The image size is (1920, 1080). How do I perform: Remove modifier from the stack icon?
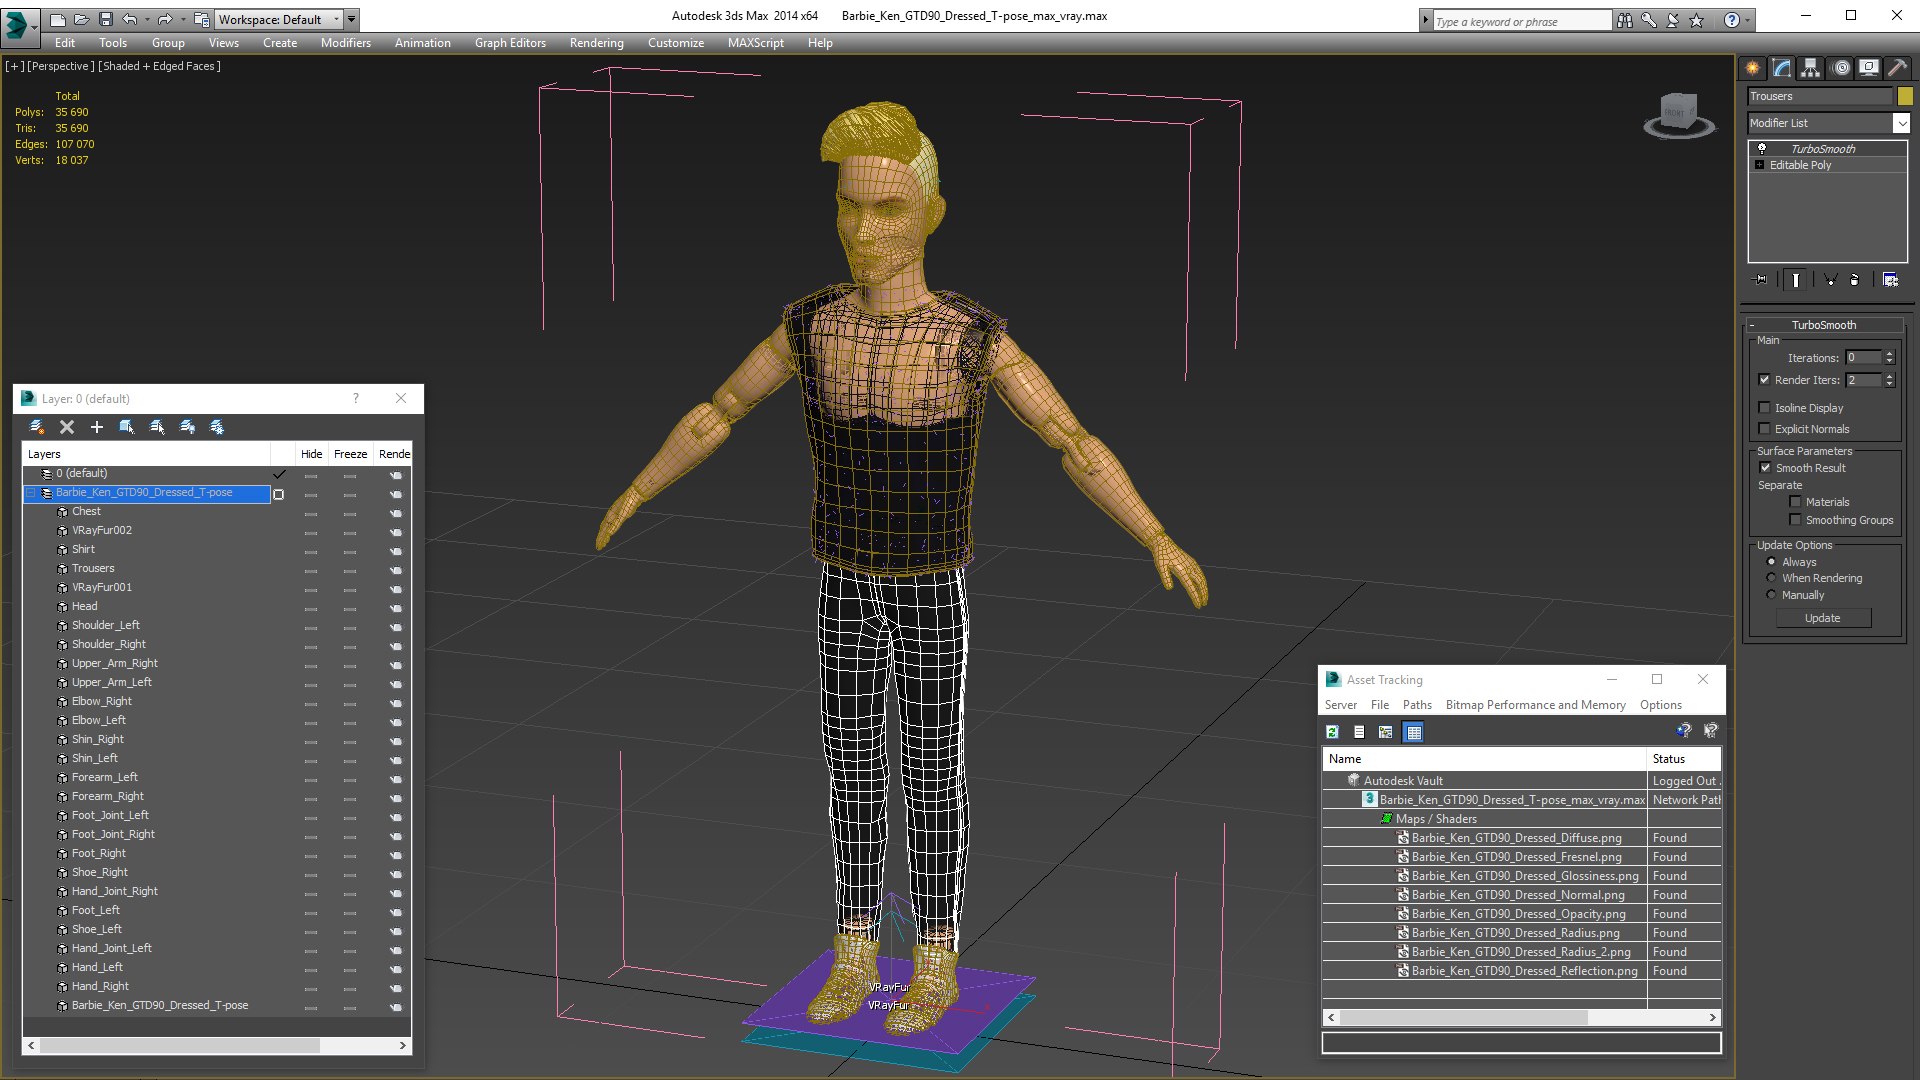point(1855,280)
